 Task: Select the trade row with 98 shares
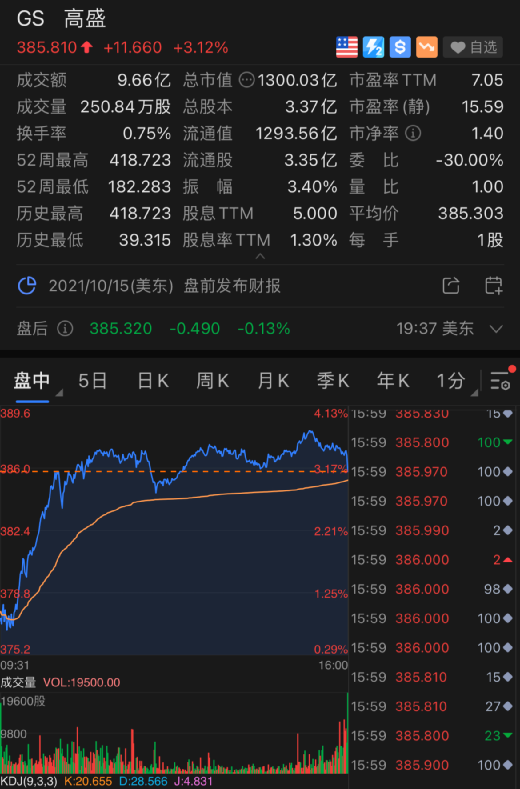click(x=432, y=589)
